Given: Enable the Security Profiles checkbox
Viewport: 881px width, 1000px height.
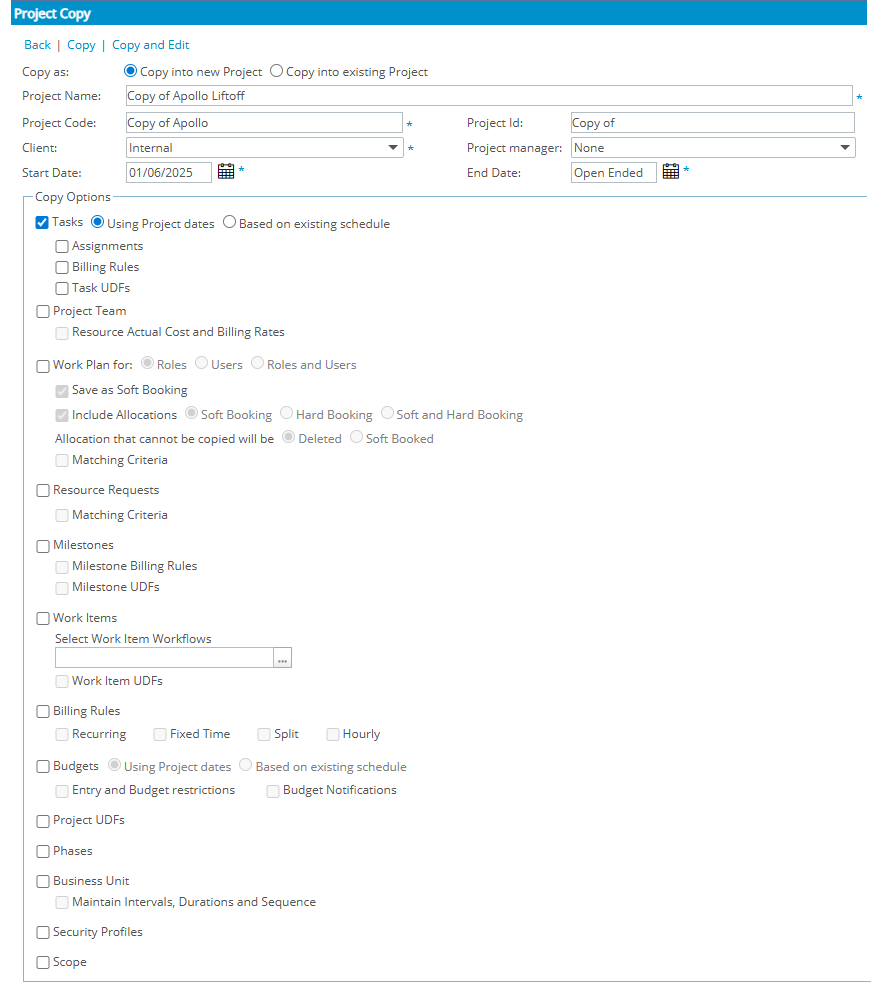Looking at the screenshot, I should pos(43,933).
